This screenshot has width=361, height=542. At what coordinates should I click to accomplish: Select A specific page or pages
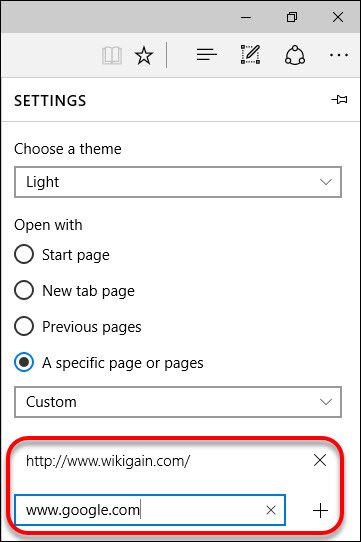pyautogui.click(x=109, y=363)
